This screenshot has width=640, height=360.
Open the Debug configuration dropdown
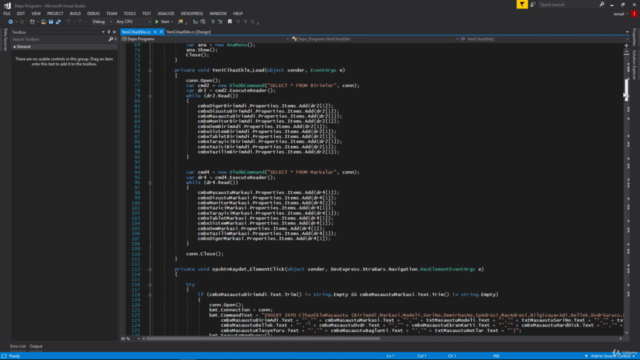[102, 22]
